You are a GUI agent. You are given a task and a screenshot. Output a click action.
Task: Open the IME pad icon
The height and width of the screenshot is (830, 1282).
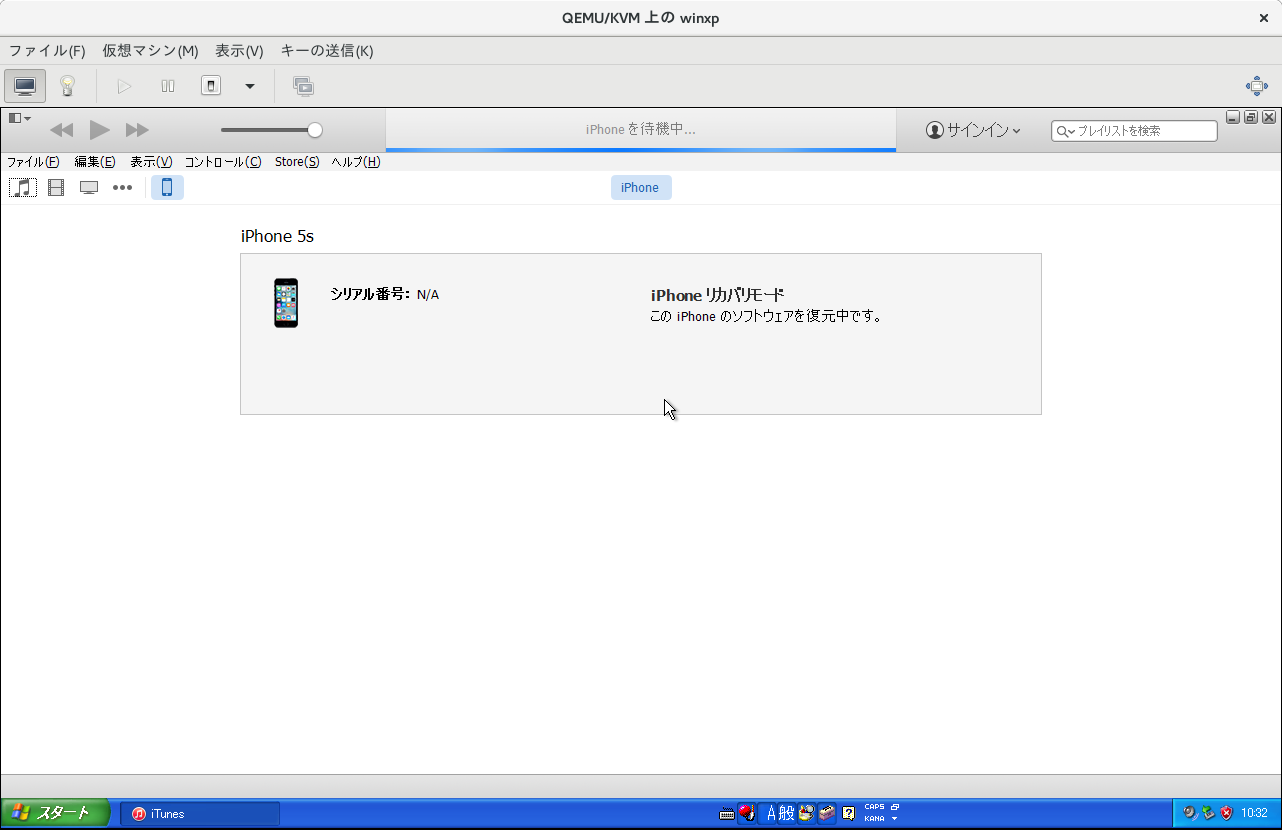[806, 813]
